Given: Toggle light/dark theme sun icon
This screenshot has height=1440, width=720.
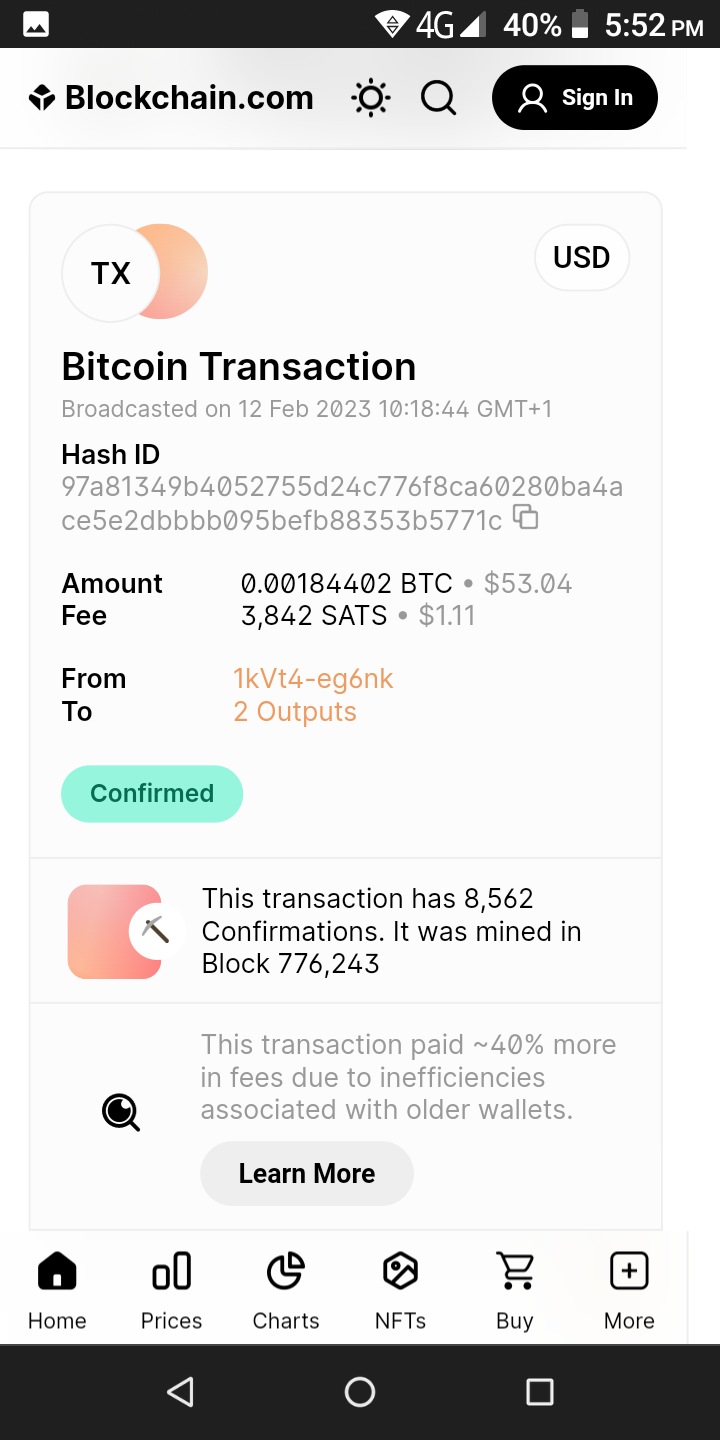Looking at the screenshot, I should (370, 98).
